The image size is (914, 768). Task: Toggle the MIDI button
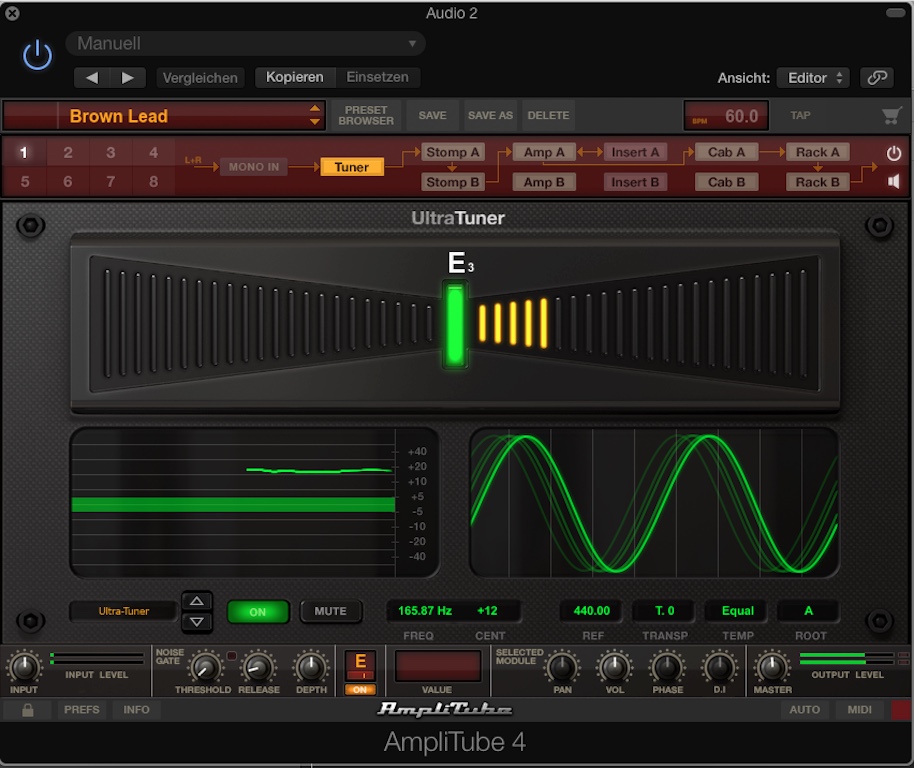point(859,710)
